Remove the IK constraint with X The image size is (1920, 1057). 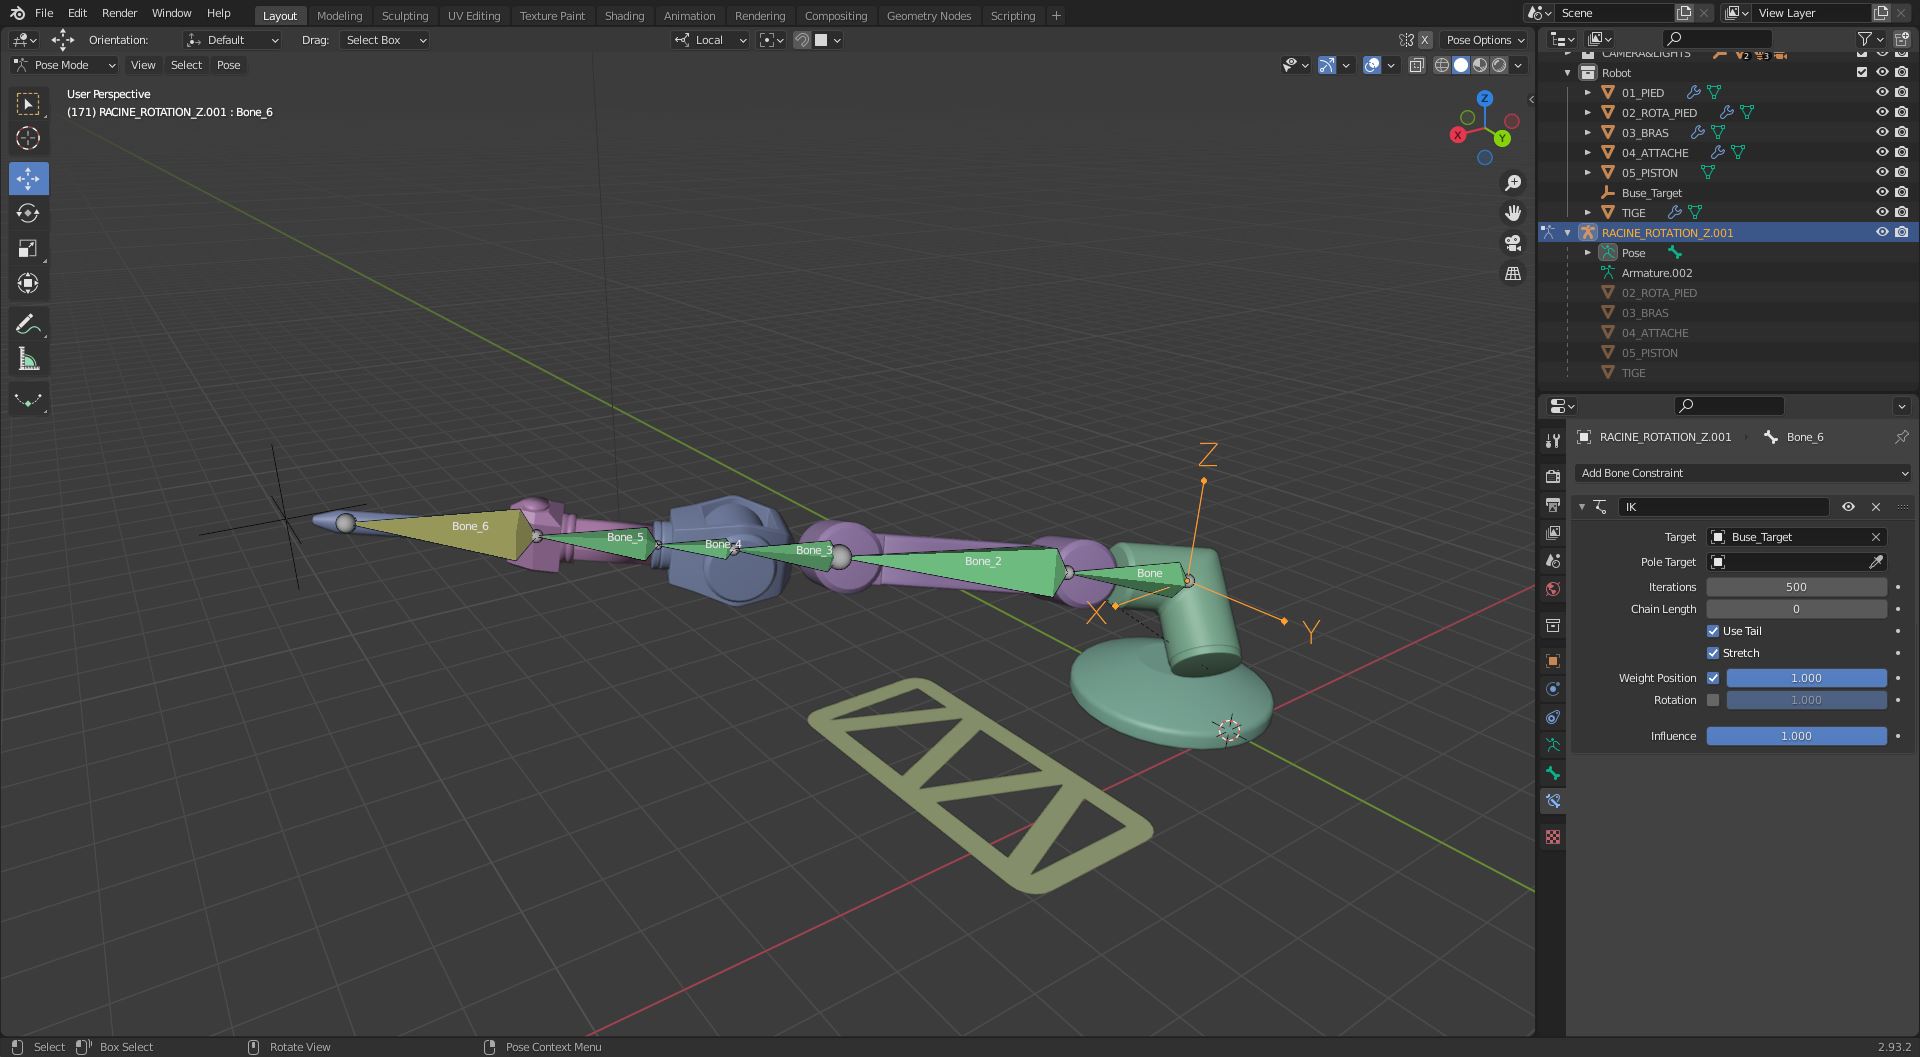coord(1876,507)
